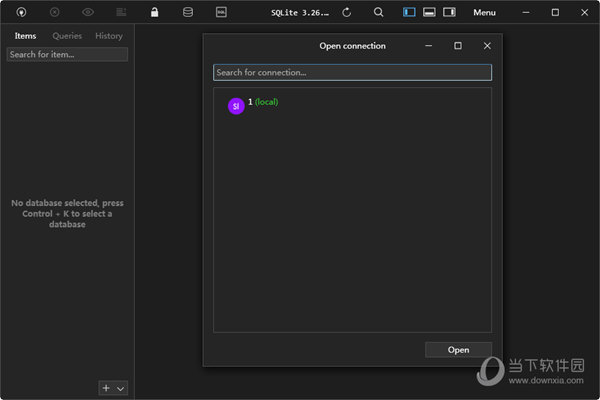Screen dimensions: 600x400
Task: Click the eye preview icon in the toolbar
Action: (88, 12)
